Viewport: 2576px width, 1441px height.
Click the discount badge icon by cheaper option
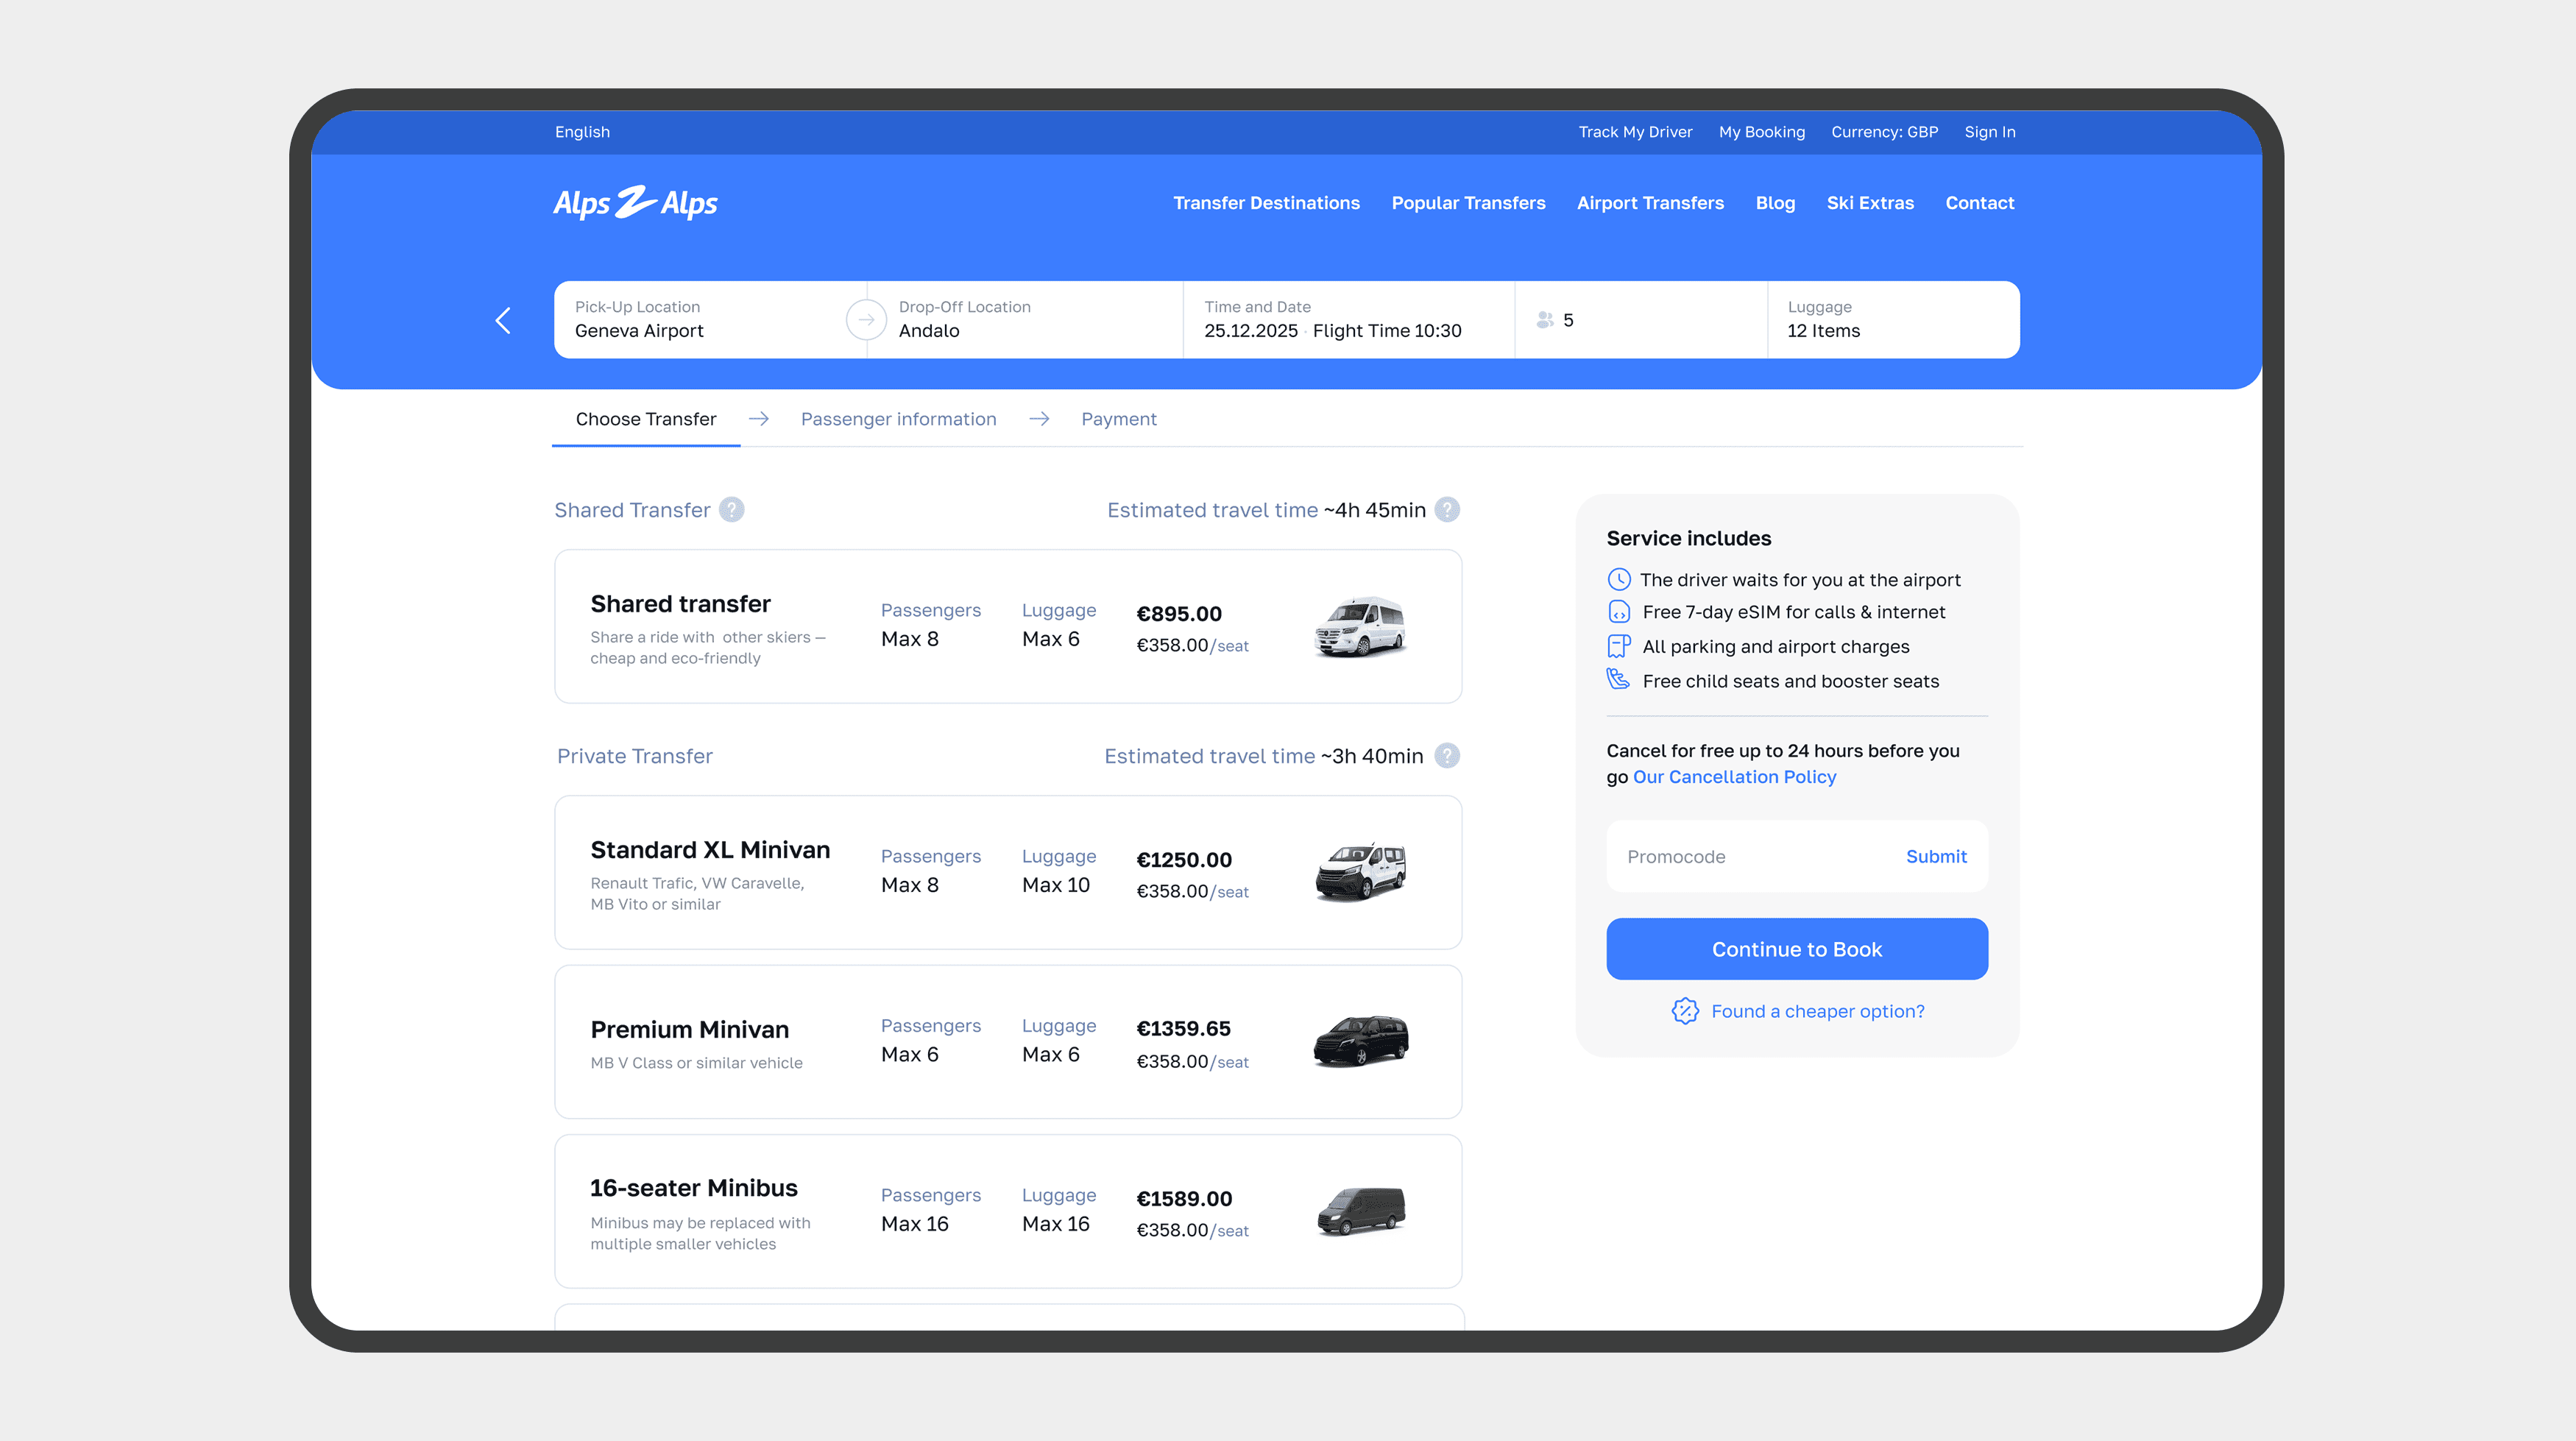pyautogui.click(x=1685, y=1011)
